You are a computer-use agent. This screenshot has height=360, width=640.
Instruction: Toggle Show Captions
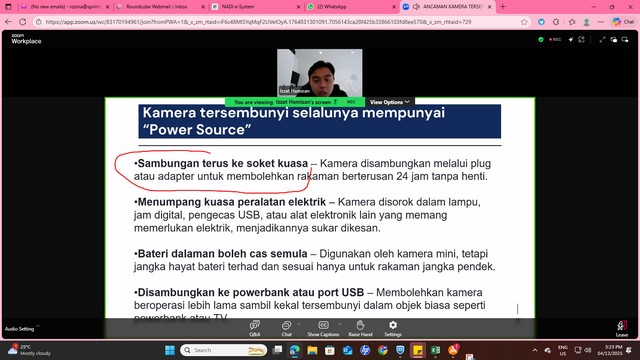pyautogui.click(x=323, y=328)
